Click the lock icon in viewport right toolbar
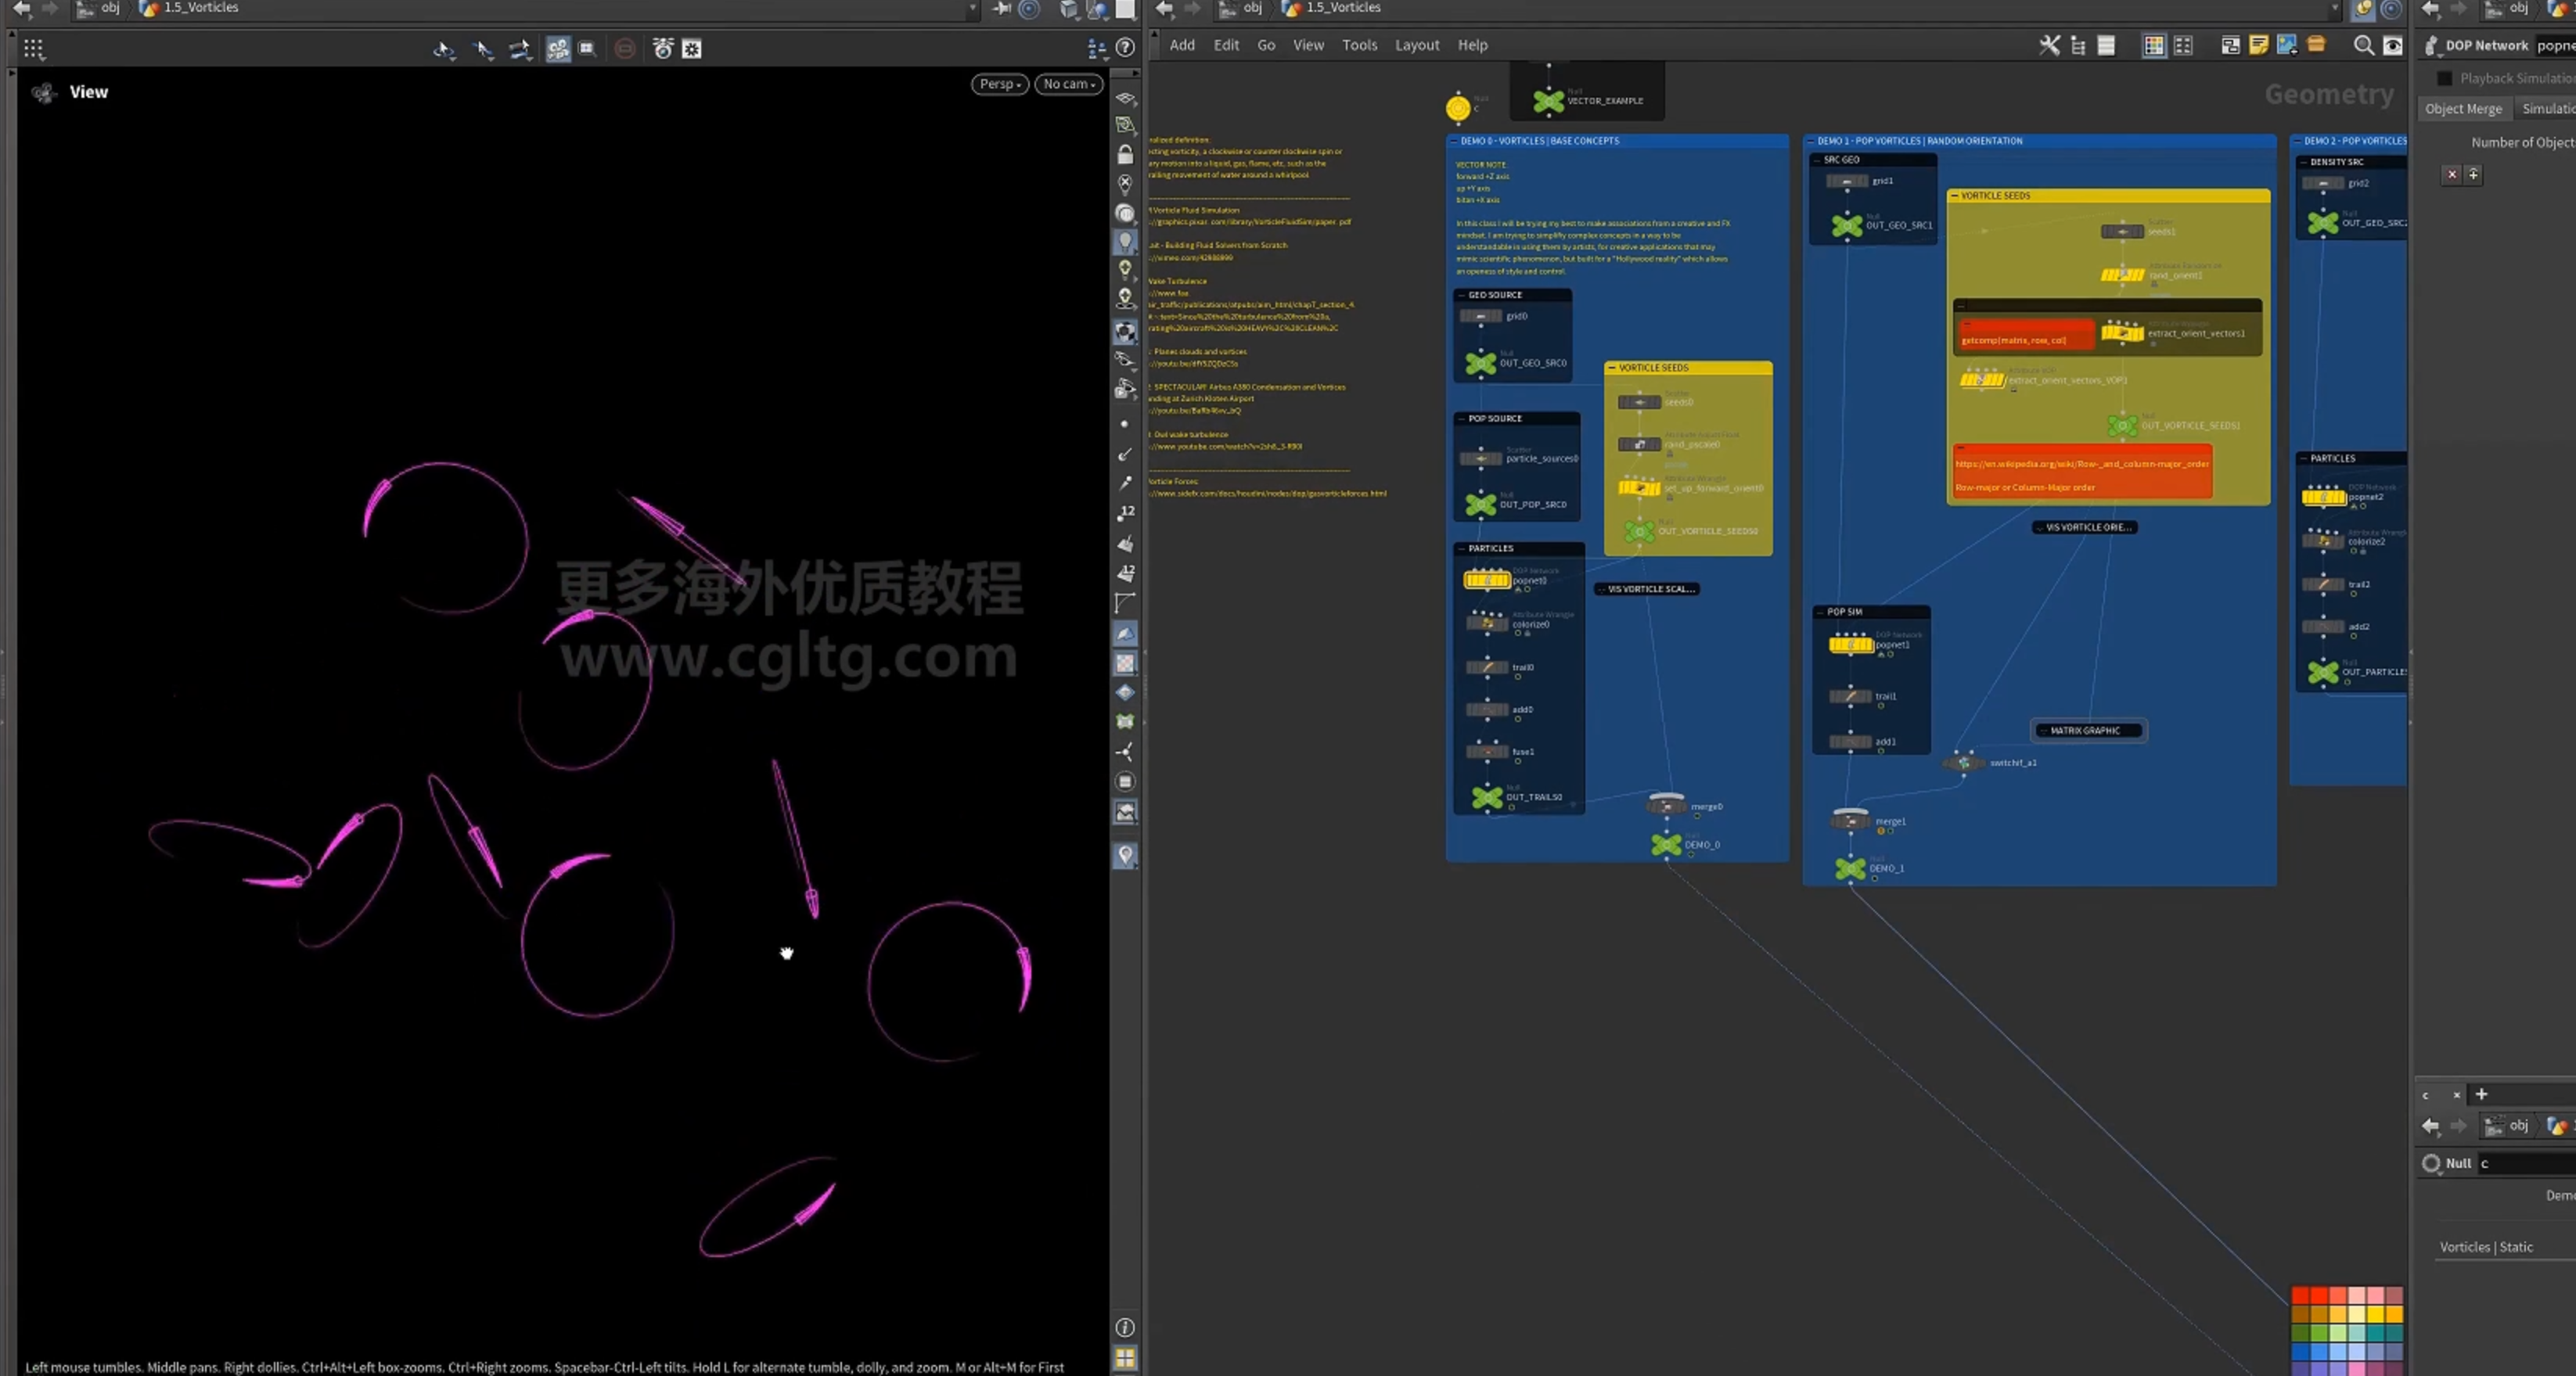This screenshot has height=1376, width=2576. 1125,154
